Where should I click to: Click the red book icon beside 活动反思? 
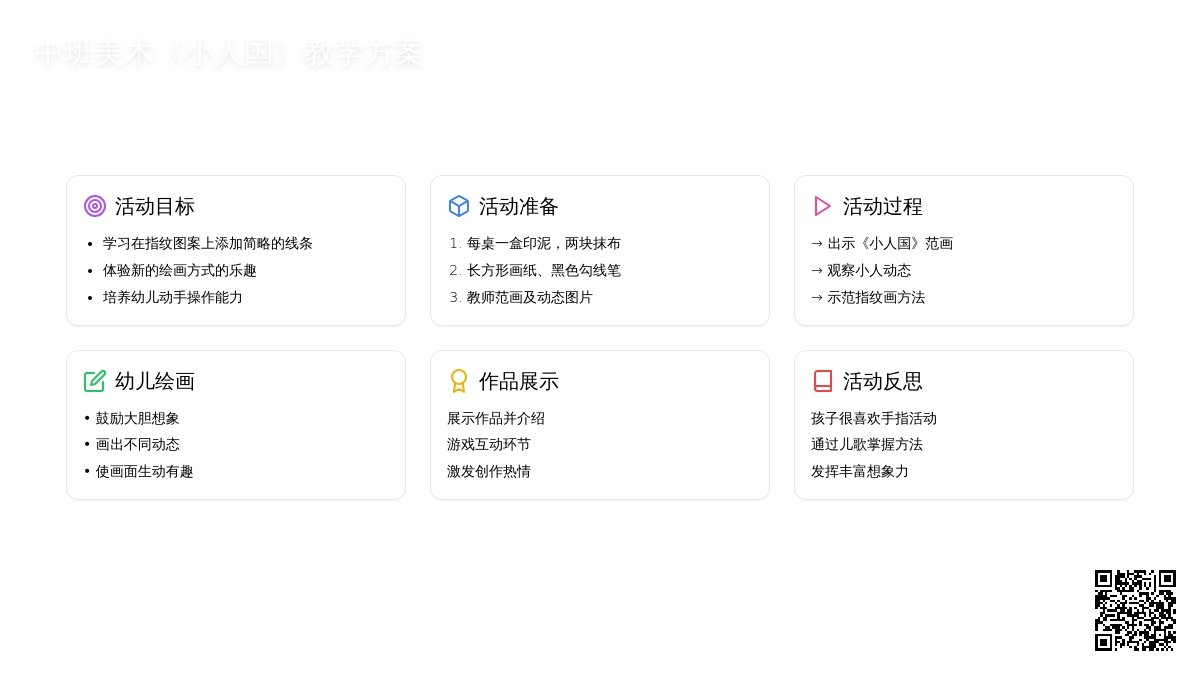[x=823, y=381]
